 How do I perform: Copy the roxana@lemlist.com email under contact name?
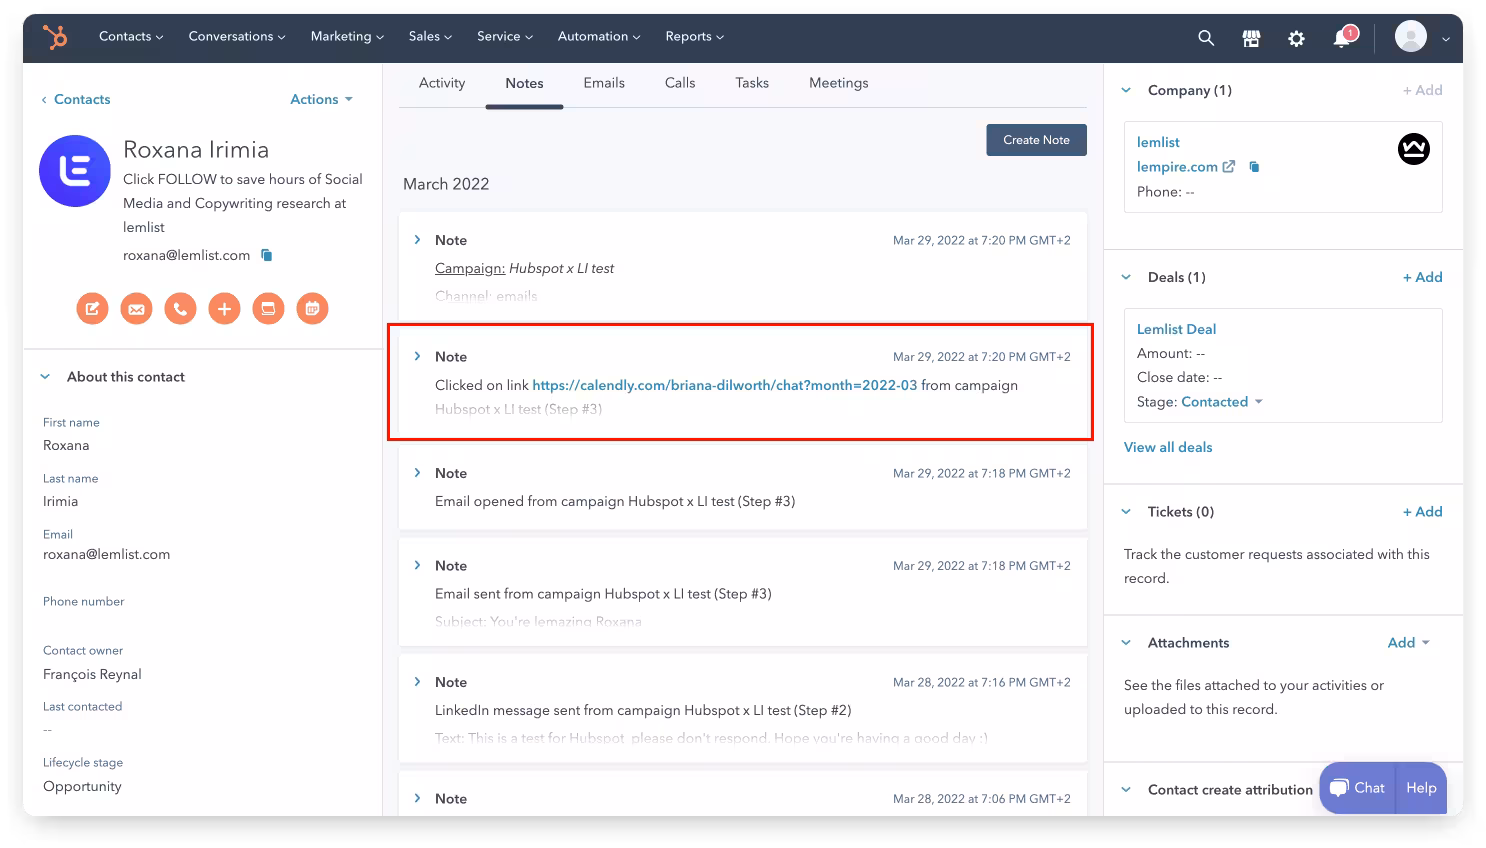267,255
